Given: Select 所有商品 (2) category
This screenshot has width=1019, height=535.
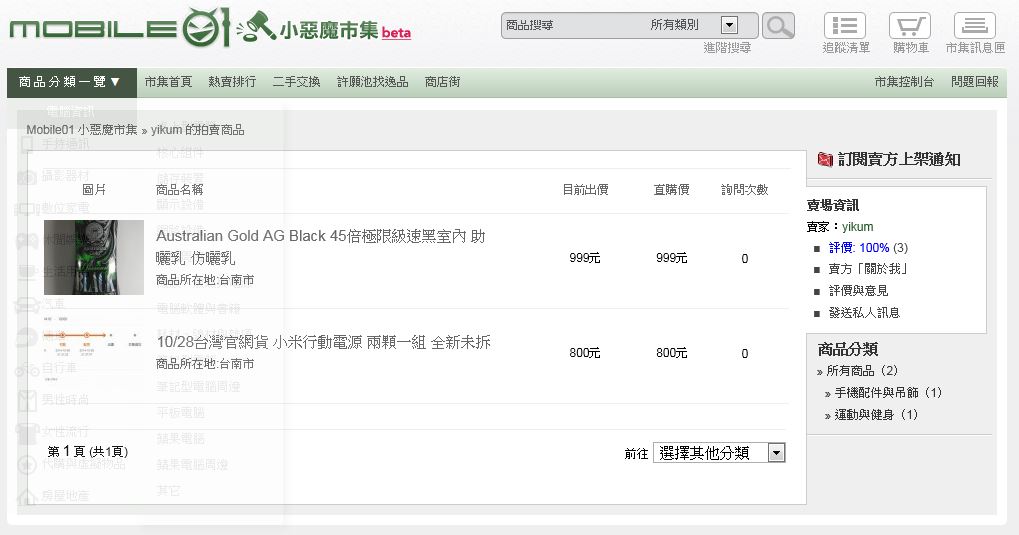Looking at the screenshot, I should [862, 371].
